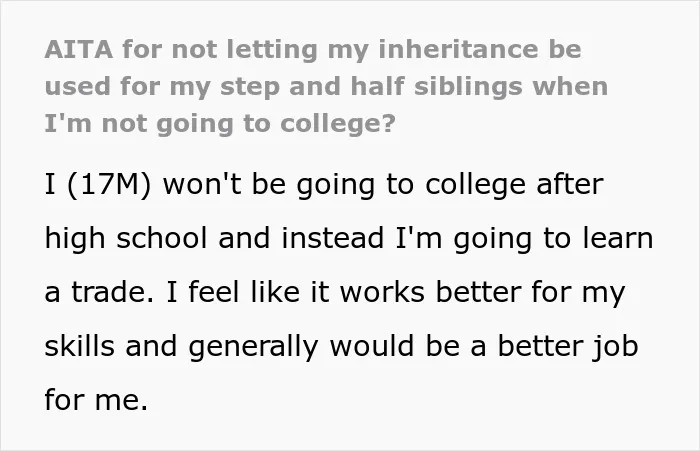Click the title line "I'm not going to college?"
The height and width of the screenshot is (451, 700).
(220, 124)
